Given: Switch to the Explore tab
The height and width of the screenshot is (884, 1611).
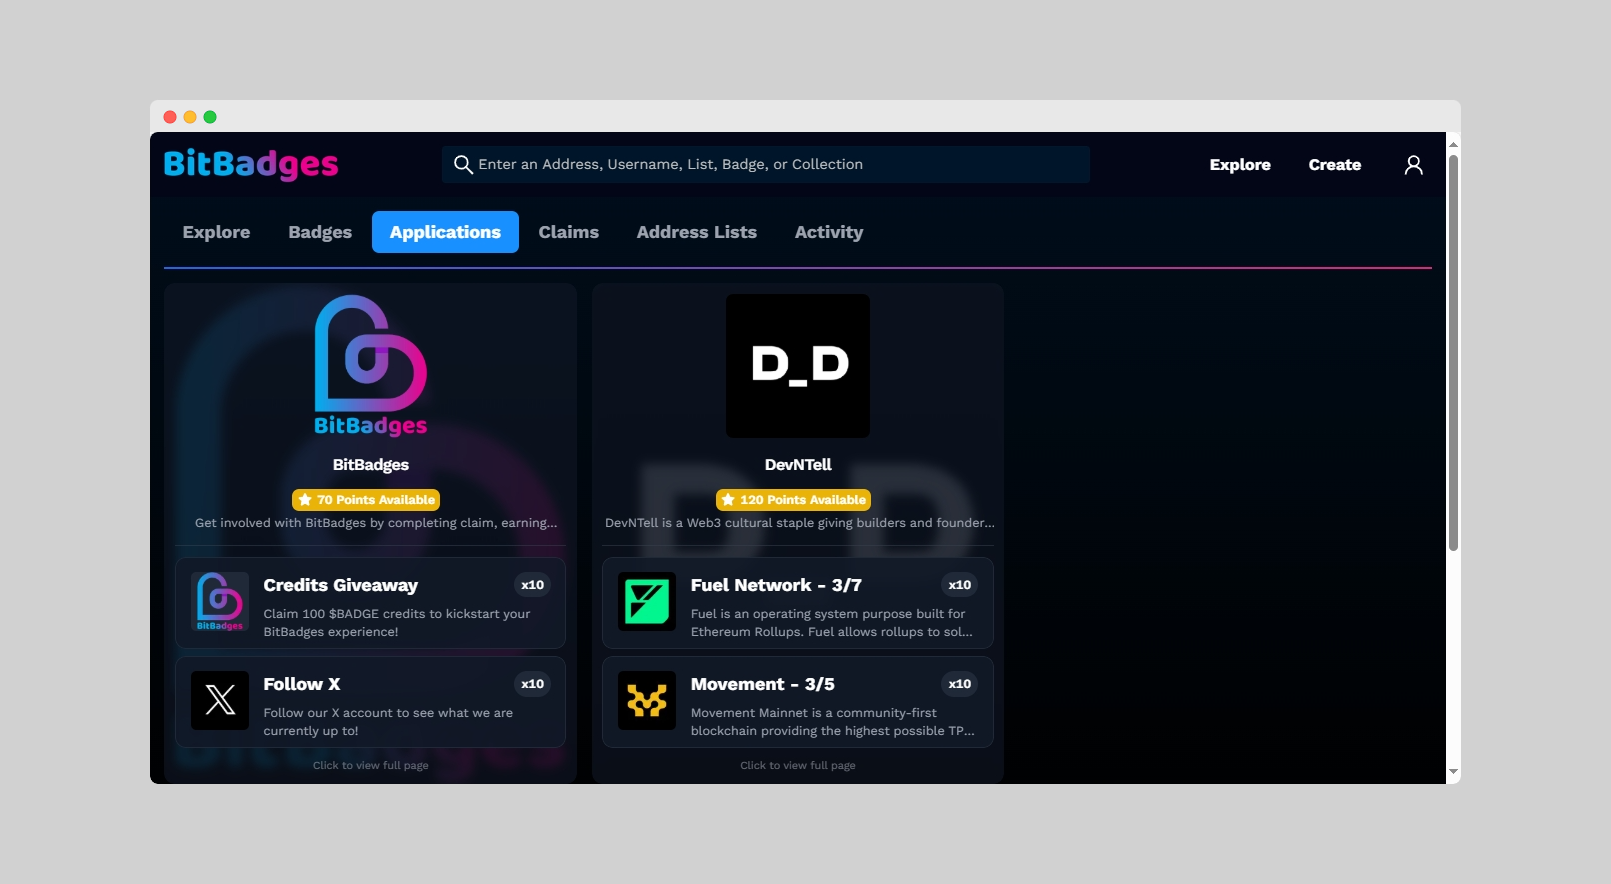Looking at the screenshot, I should pyautogui.click(x=216, y=232).
